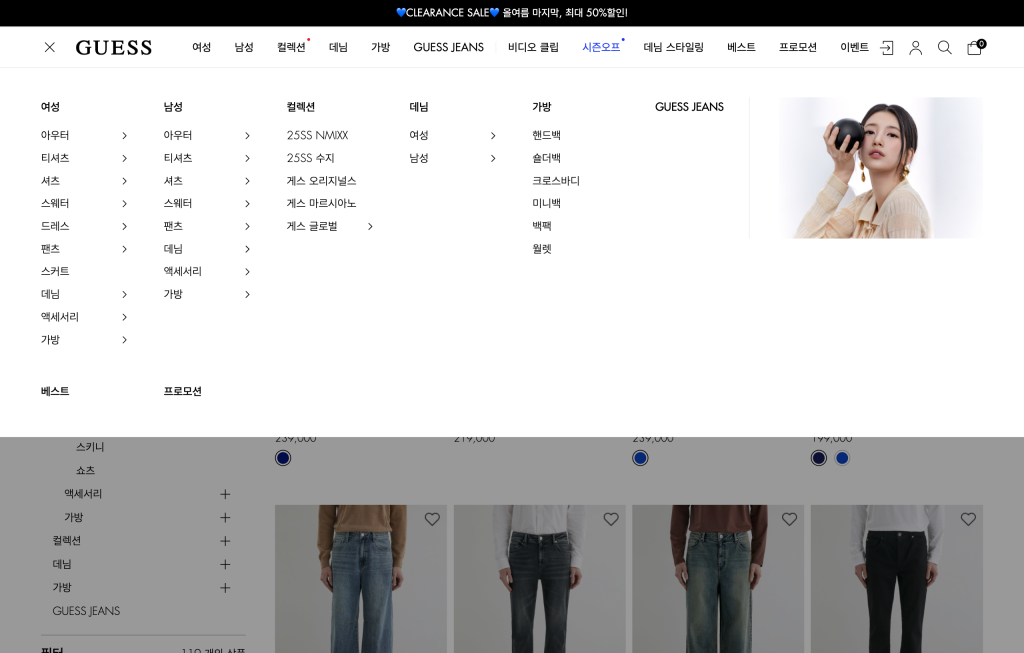Add the black jeans to wishlist heart

click(x=968, y=519)
